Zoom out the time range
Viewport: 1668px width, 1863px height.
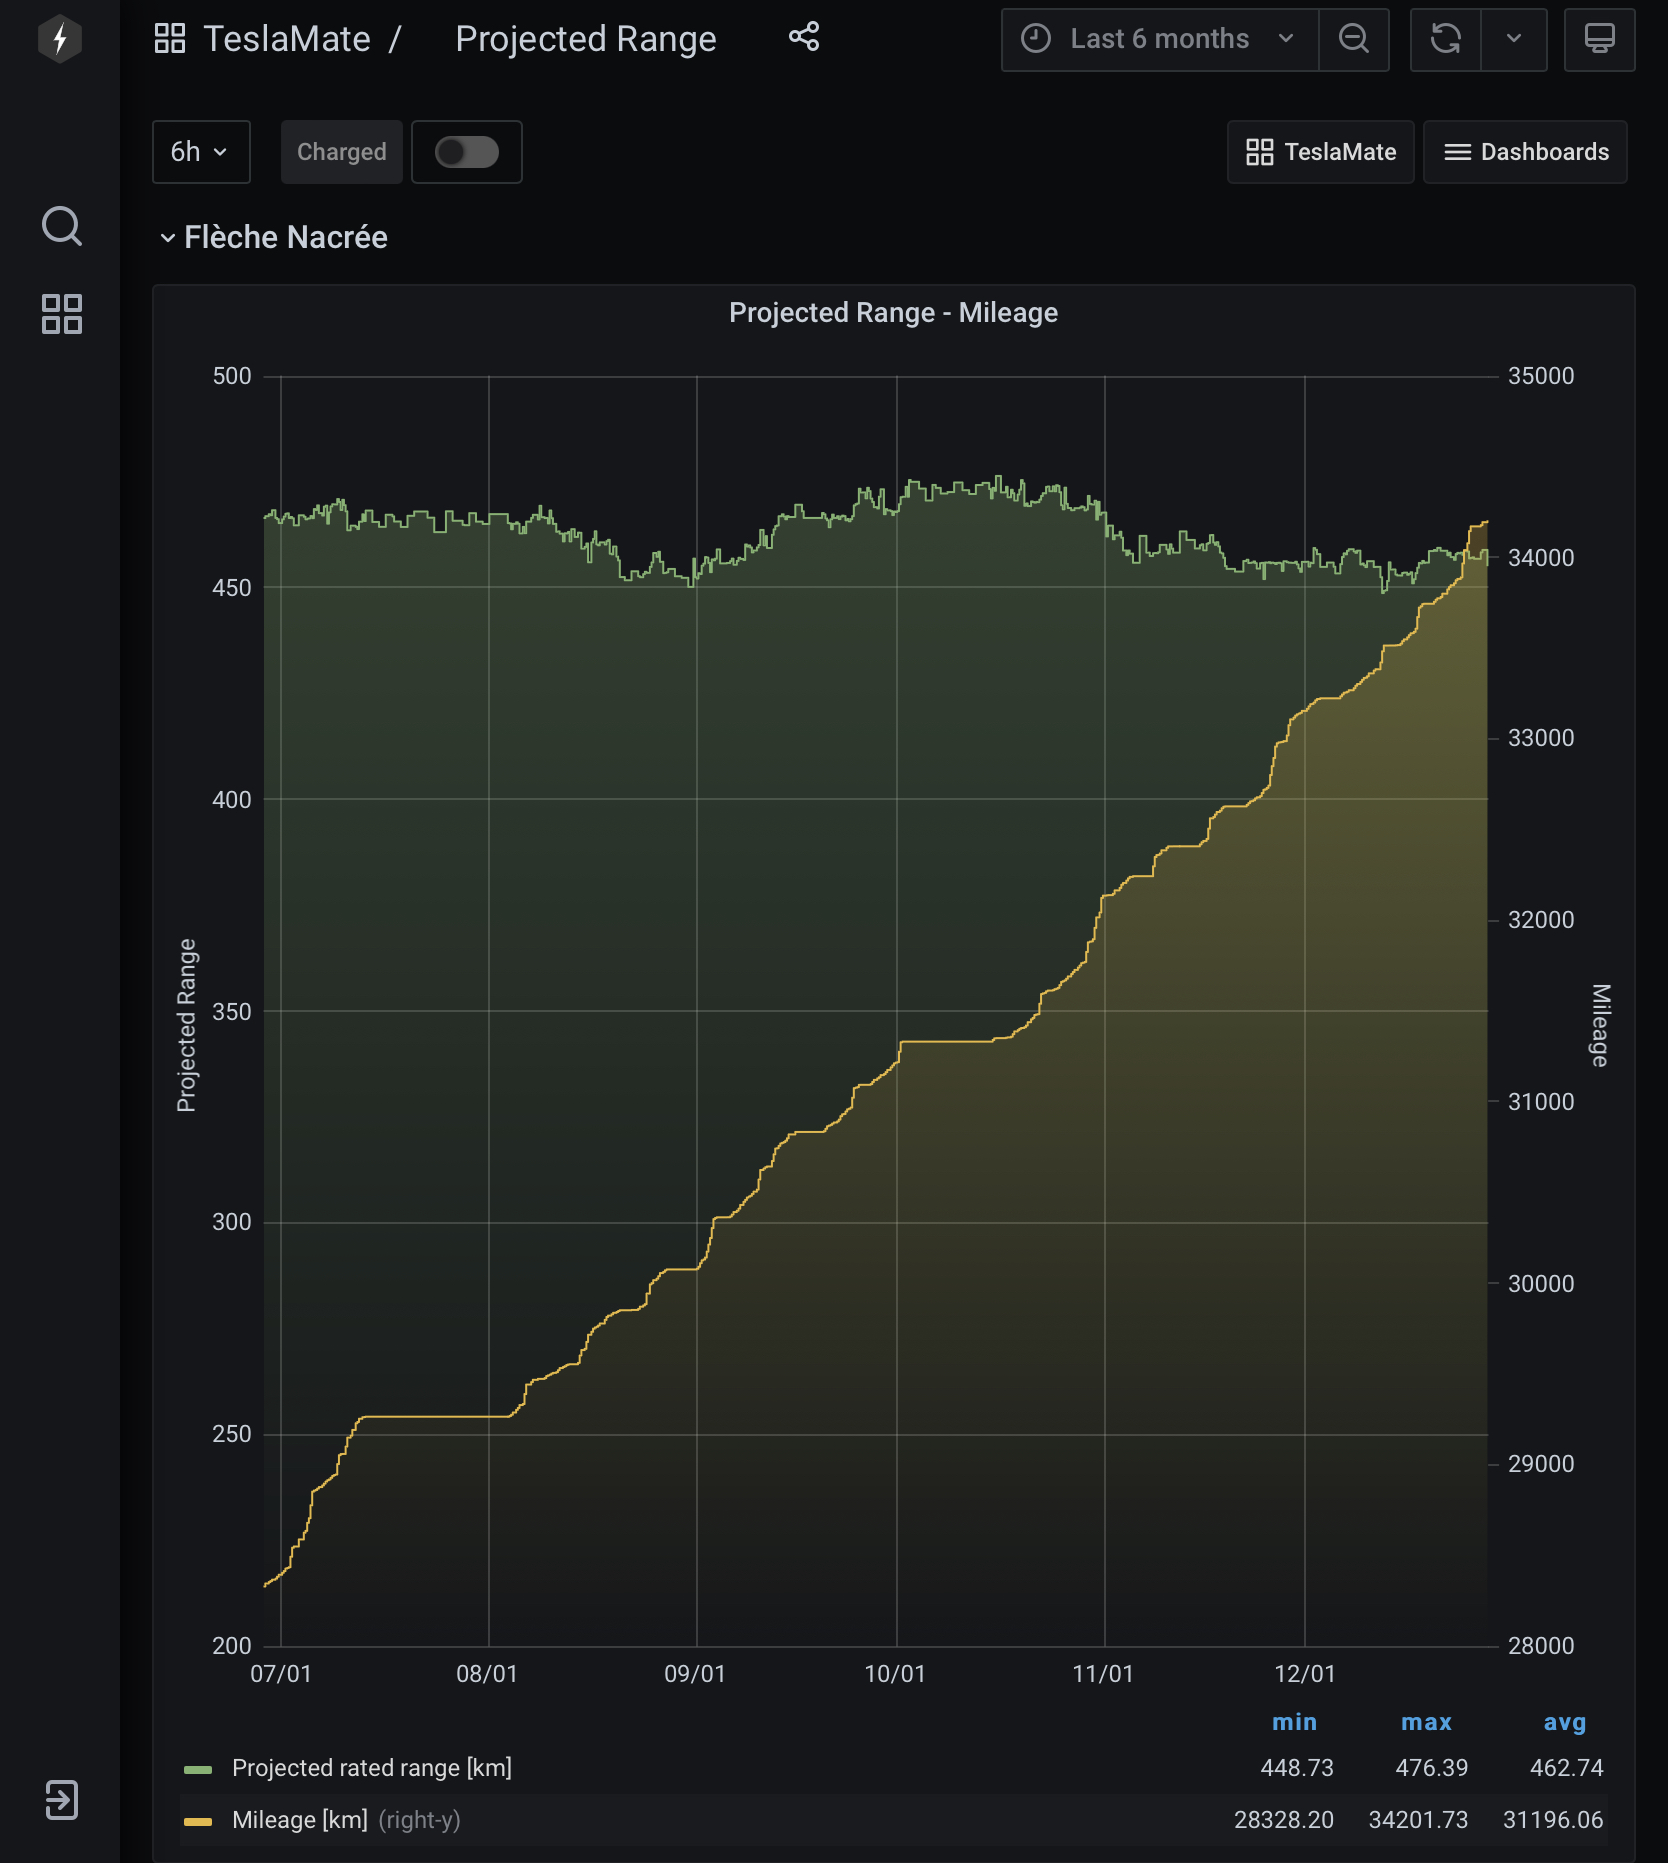click(x=1354, y=39)
